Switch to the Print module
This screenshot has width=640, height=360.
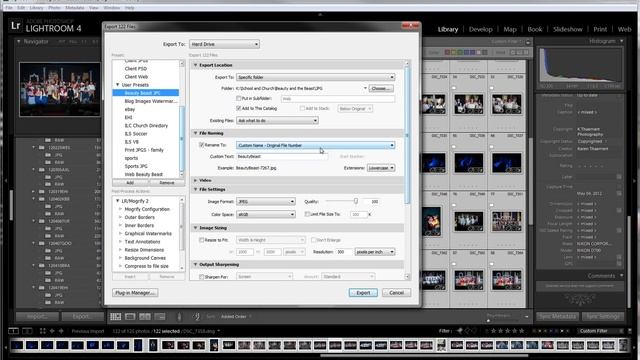tap(600, 29)
